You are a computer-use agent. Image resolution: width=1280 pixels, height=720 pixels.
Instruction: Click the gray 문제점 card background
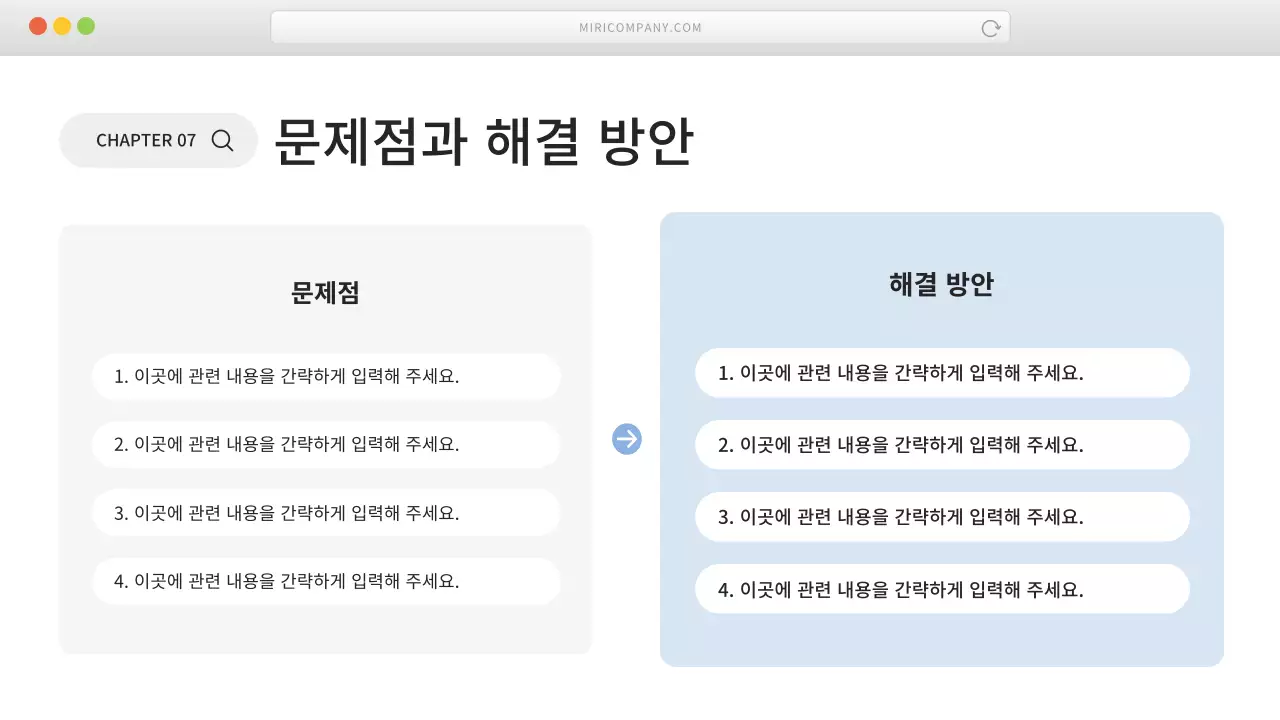[x=324, y=630]
